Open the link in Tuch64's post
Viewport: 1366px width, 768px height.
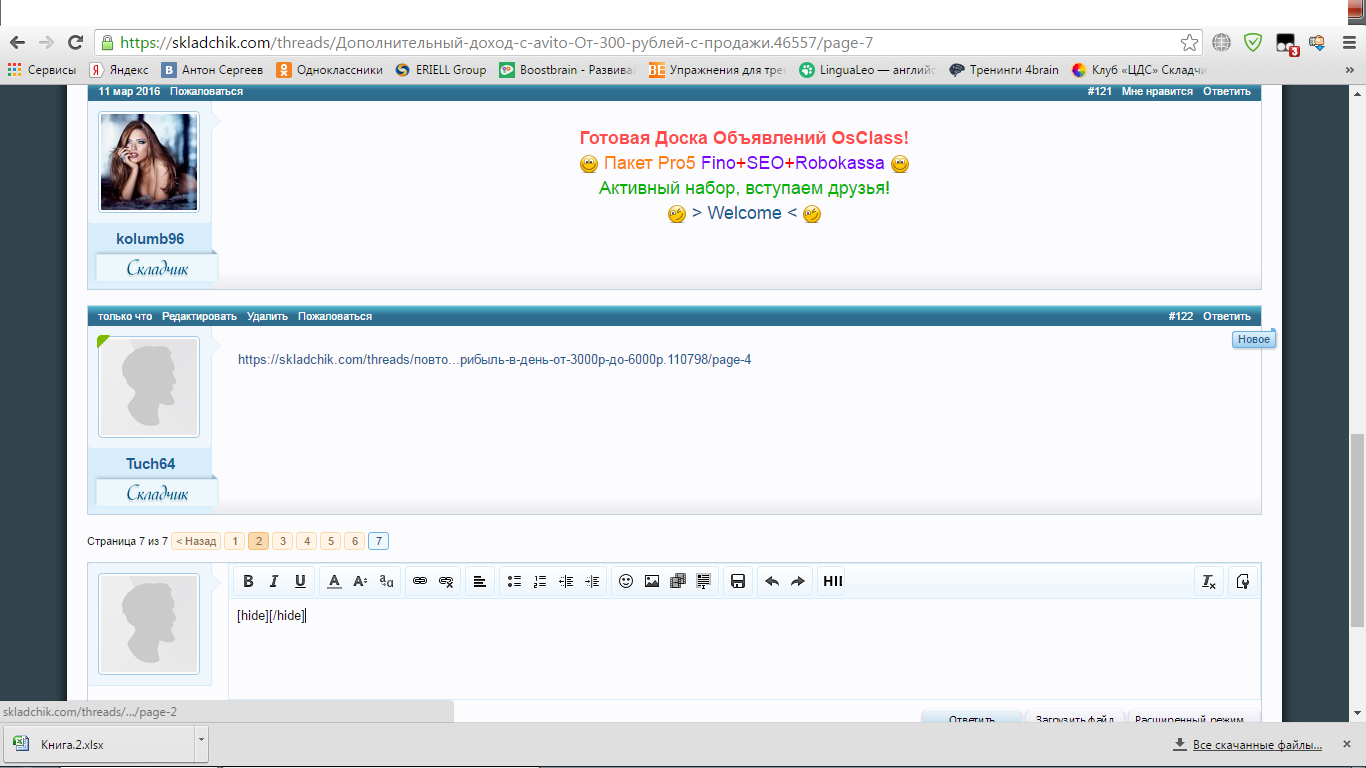[494, 360]
